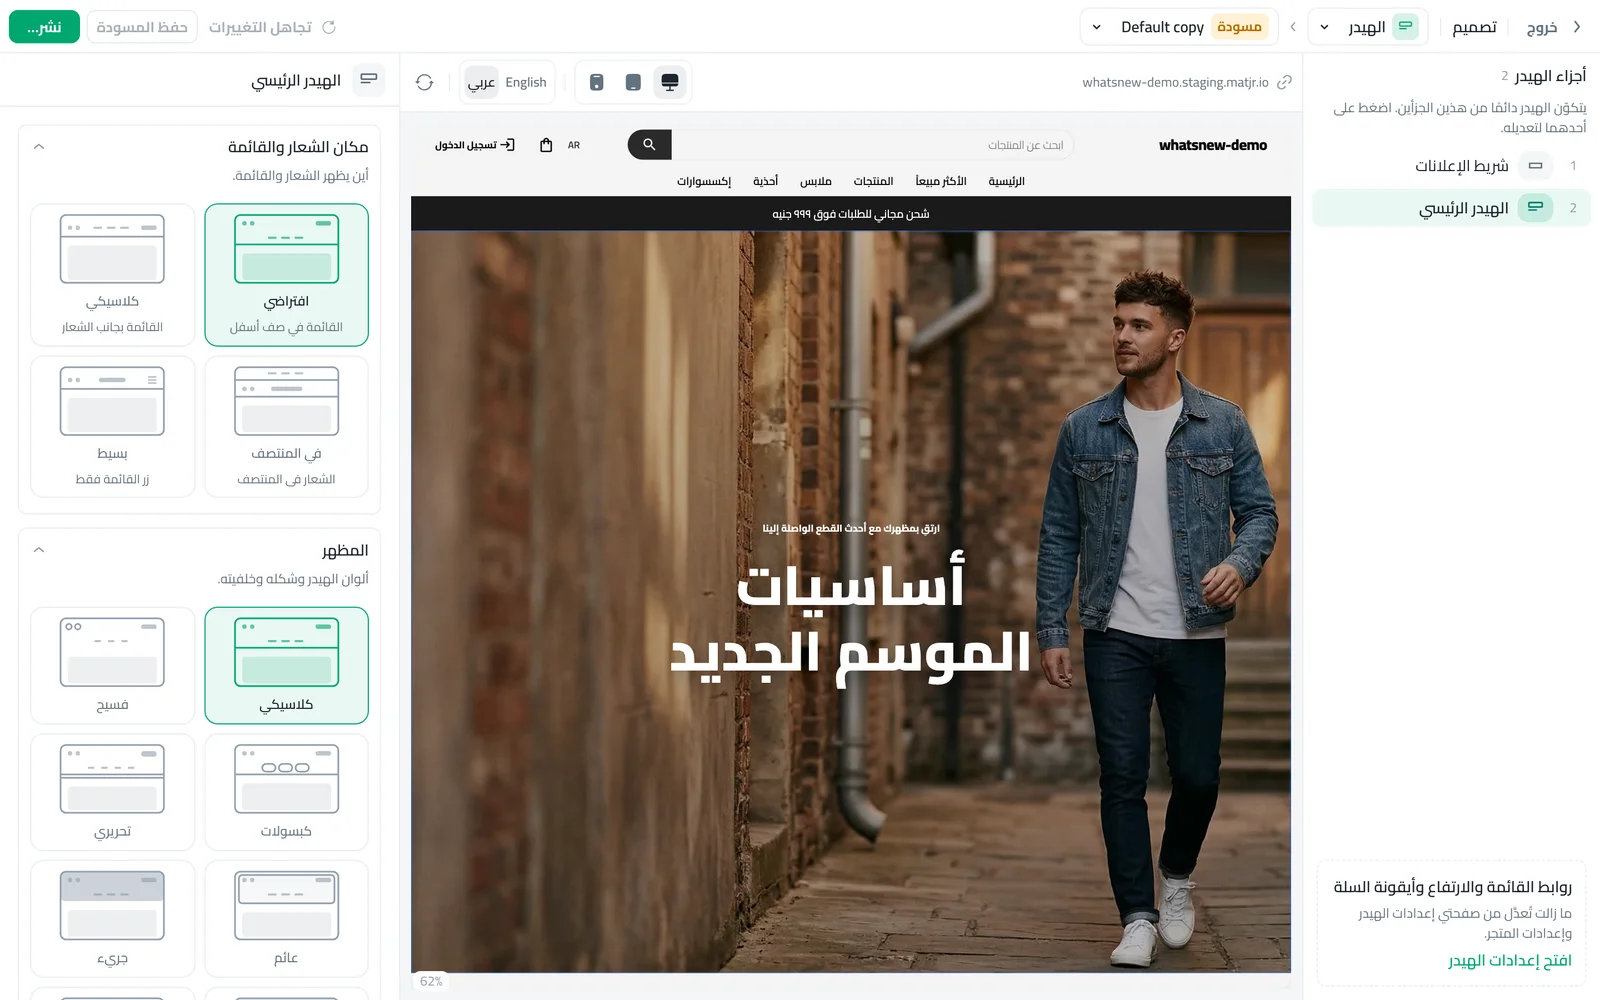Click the whatsnew-demo store logo in preview
This screenshot has height=1000, width=1600.
coord(1213,145)
